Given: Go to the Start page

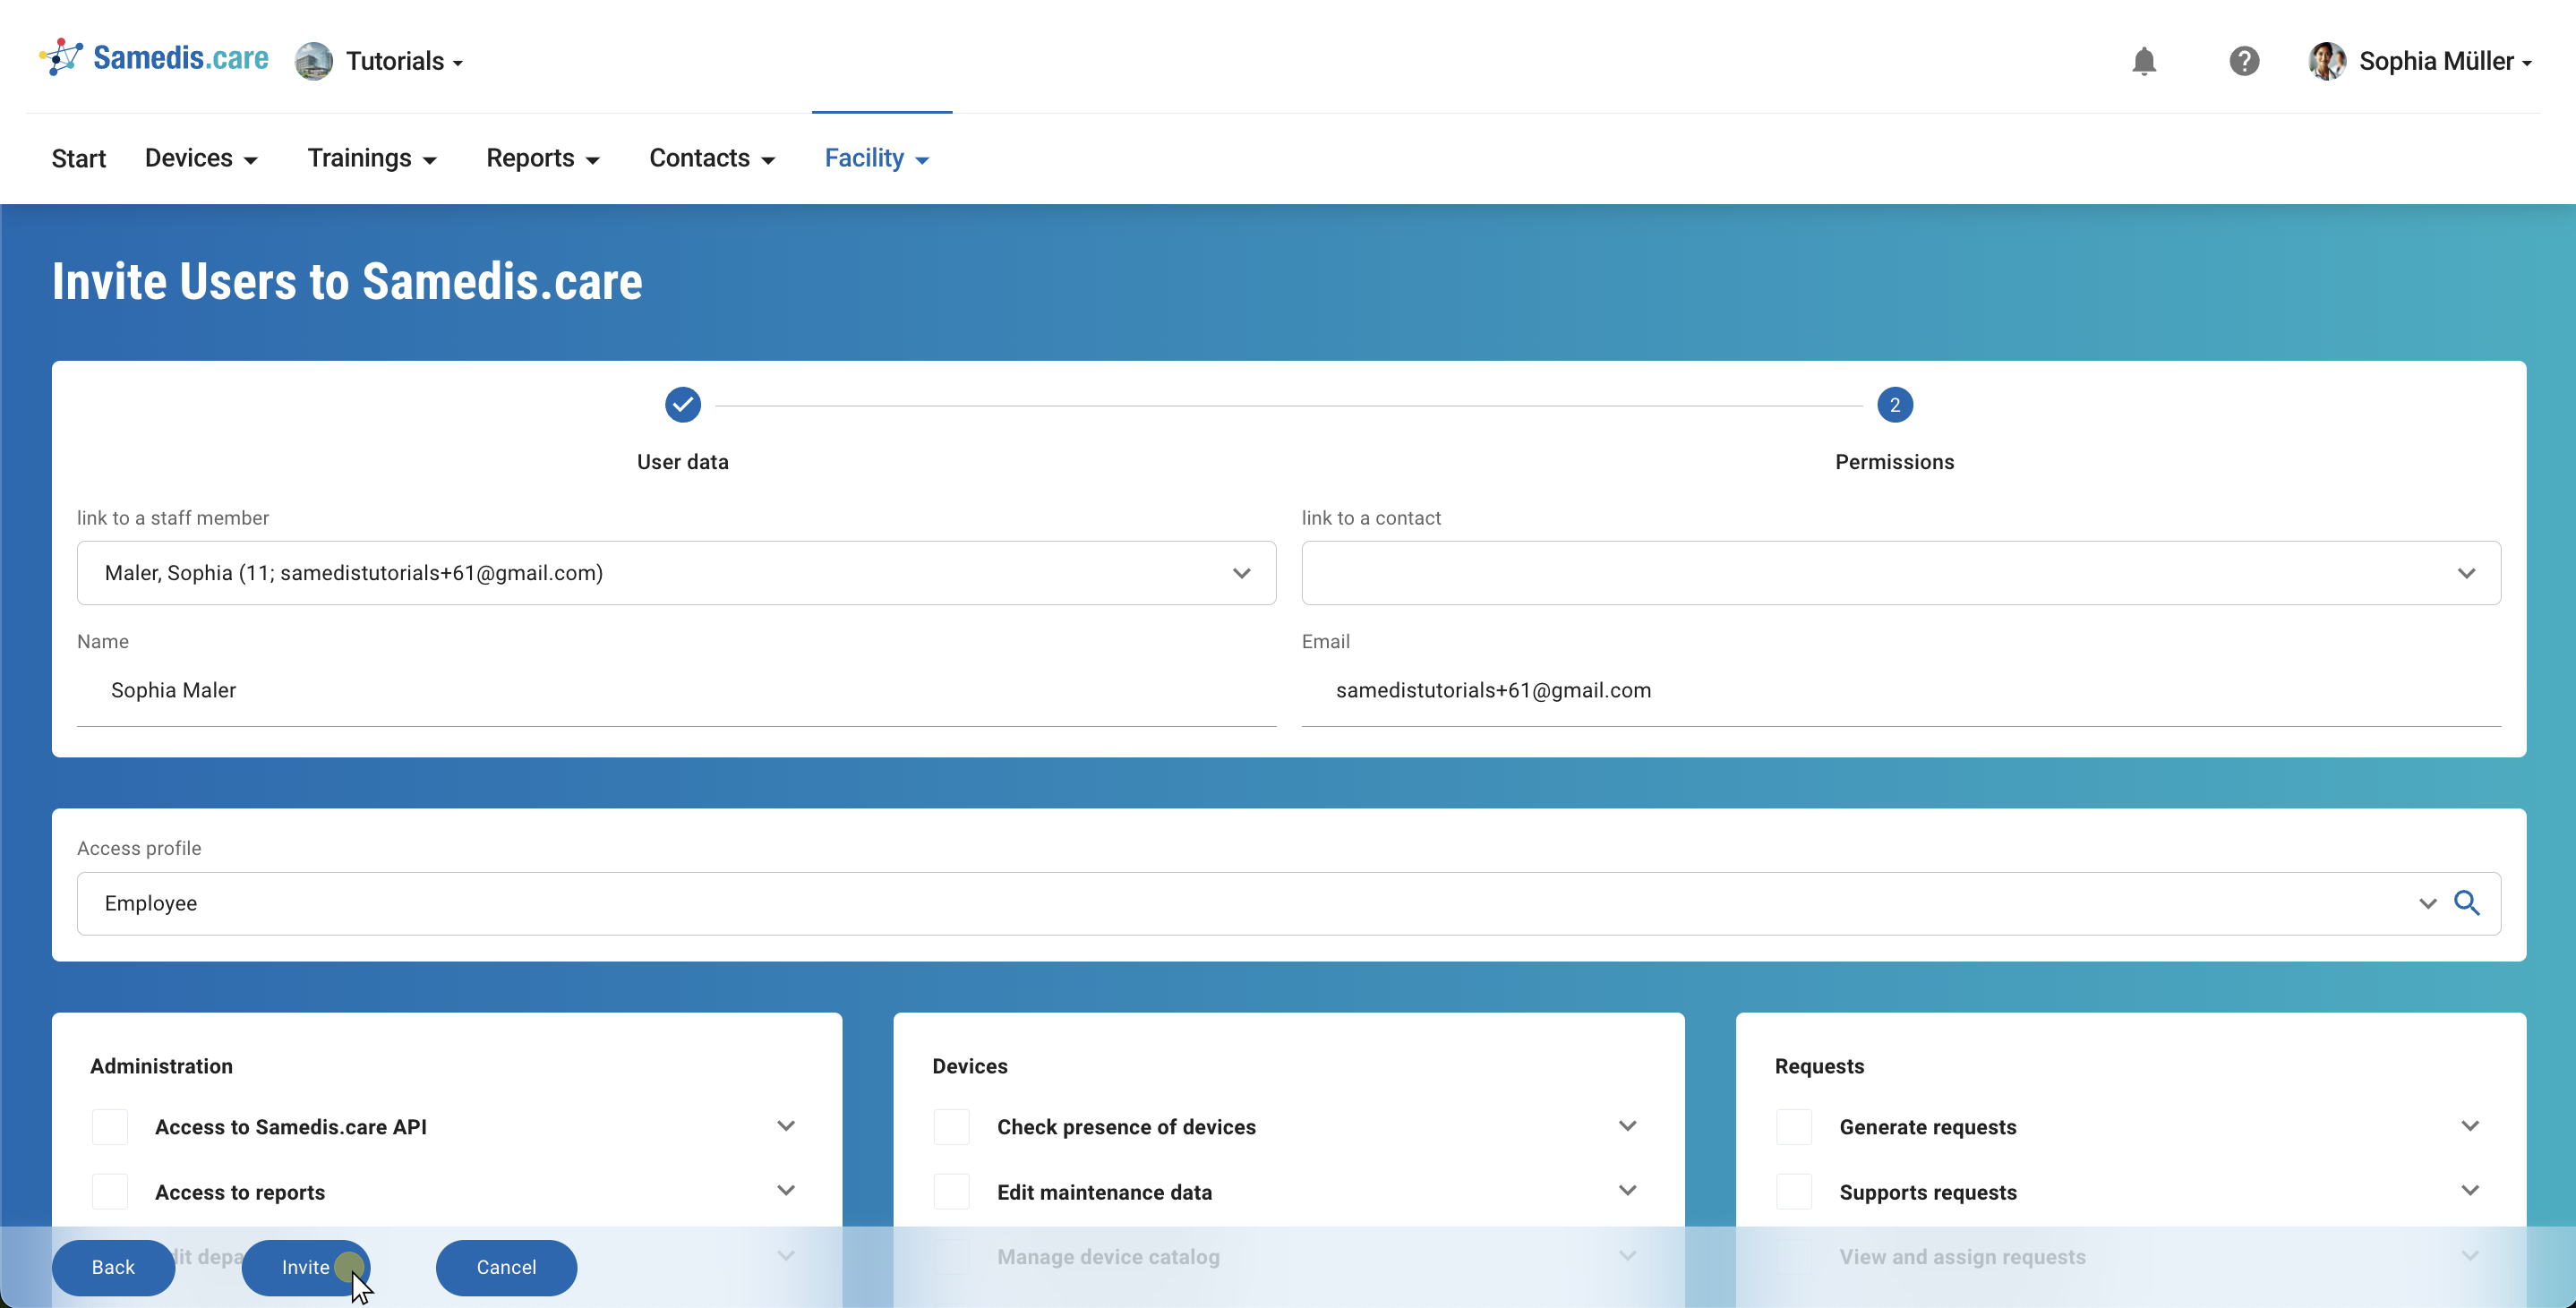Looking at the screenshot, I should pos(79,158).
